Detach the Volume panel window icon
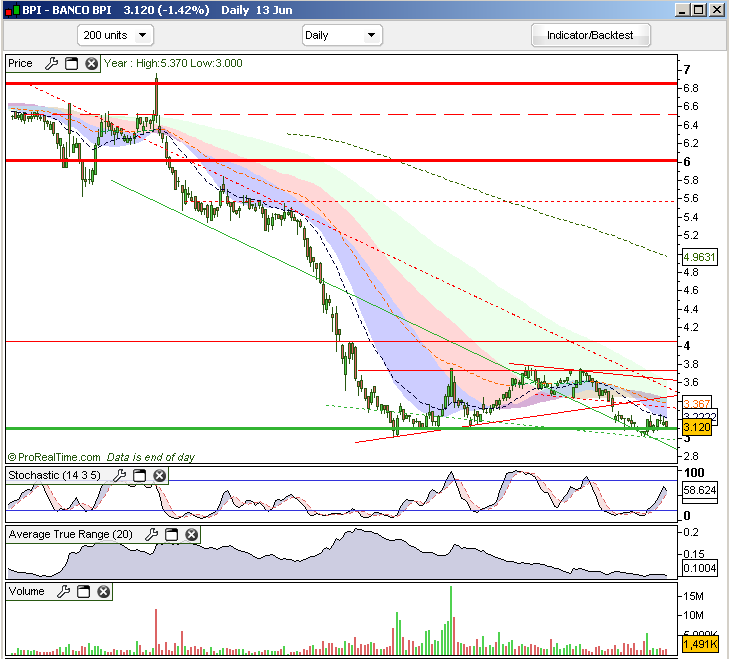This screenshot has height=659, width=729. [x=84, y=592]
